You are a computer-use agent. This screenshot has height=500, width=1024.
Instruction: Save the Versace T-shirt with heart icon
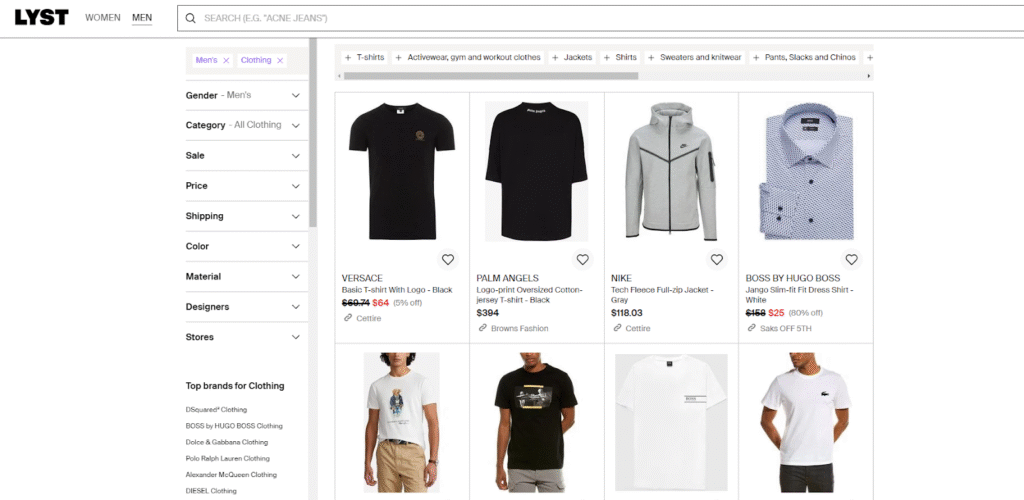[447, 259]
